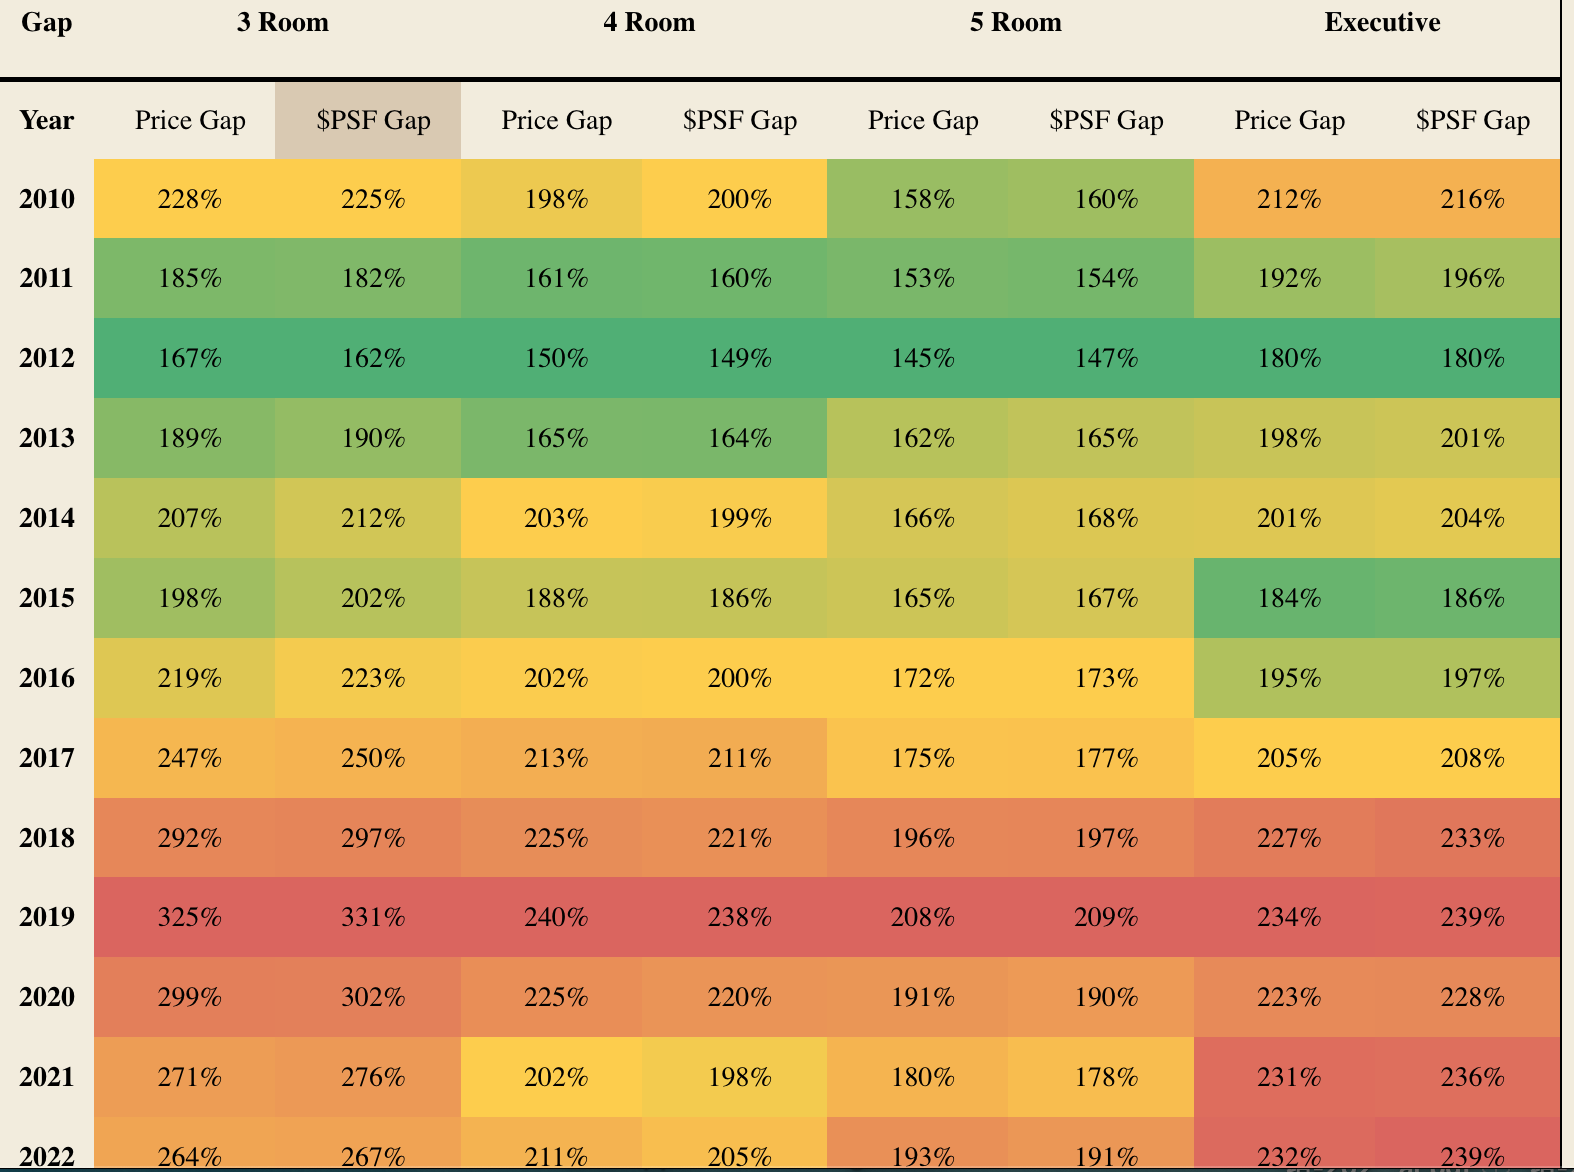Select the 4 Room column group header
This screenshot has height=1172, width=1574.
pos(649,22)
